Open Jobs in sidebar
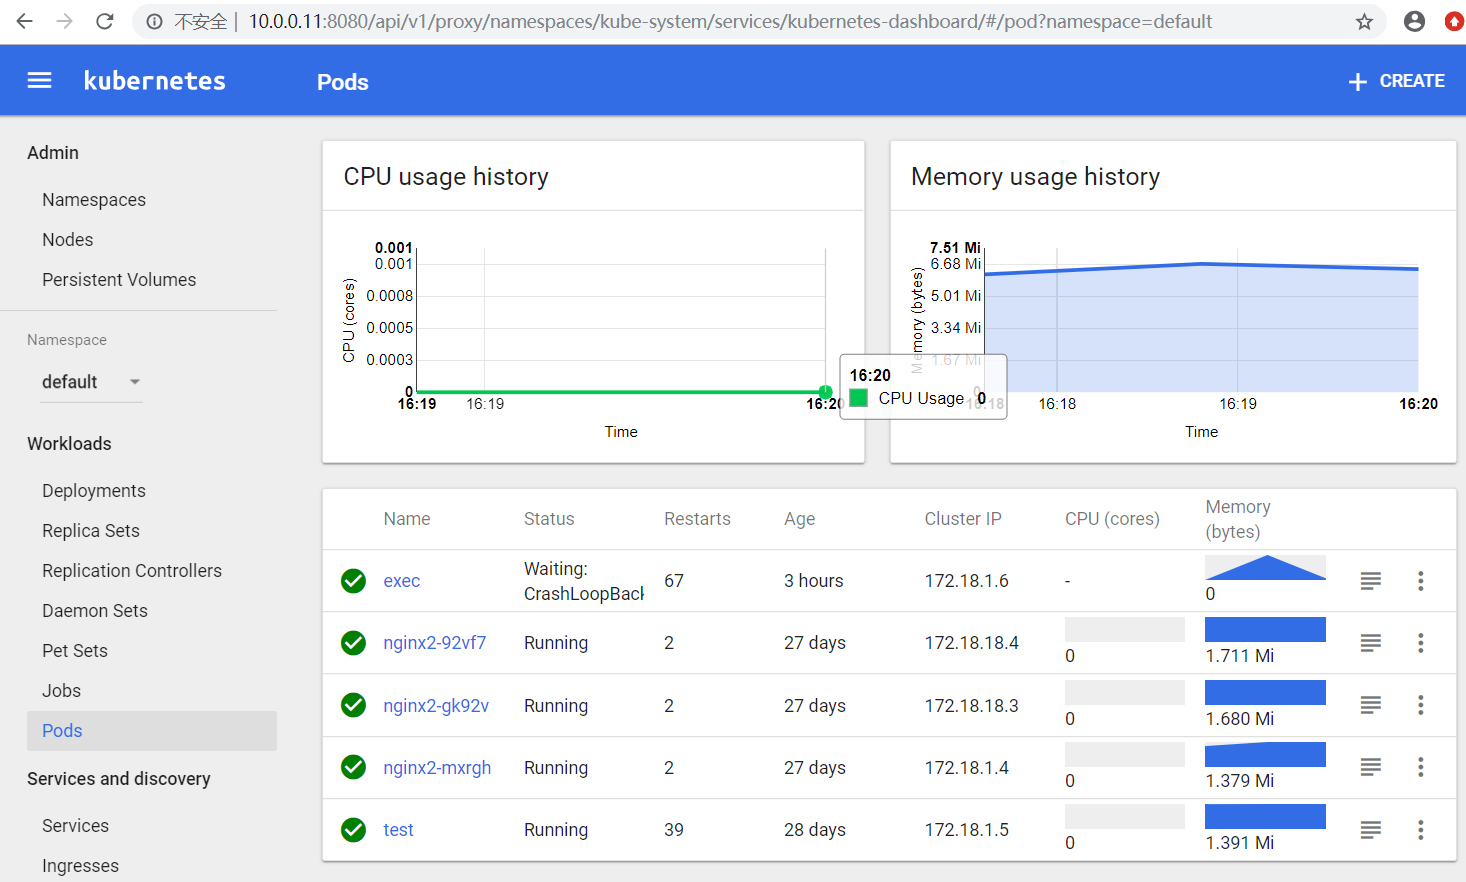This screenshot has height=882, width=1466. tap(61, 691)
